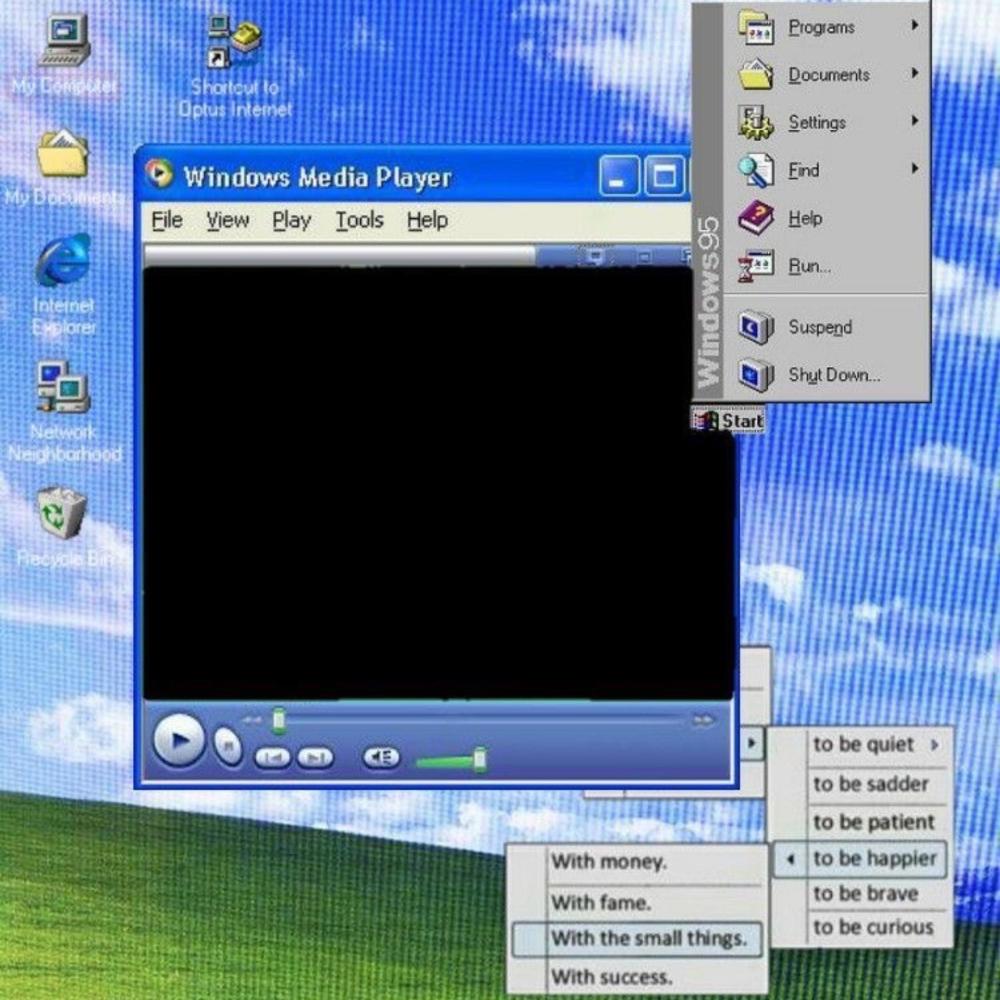The height and width of the screenshot is (1000, 1000).
Task: Launch Internet Explorer from the desktop
Action: tap(63, 260)
